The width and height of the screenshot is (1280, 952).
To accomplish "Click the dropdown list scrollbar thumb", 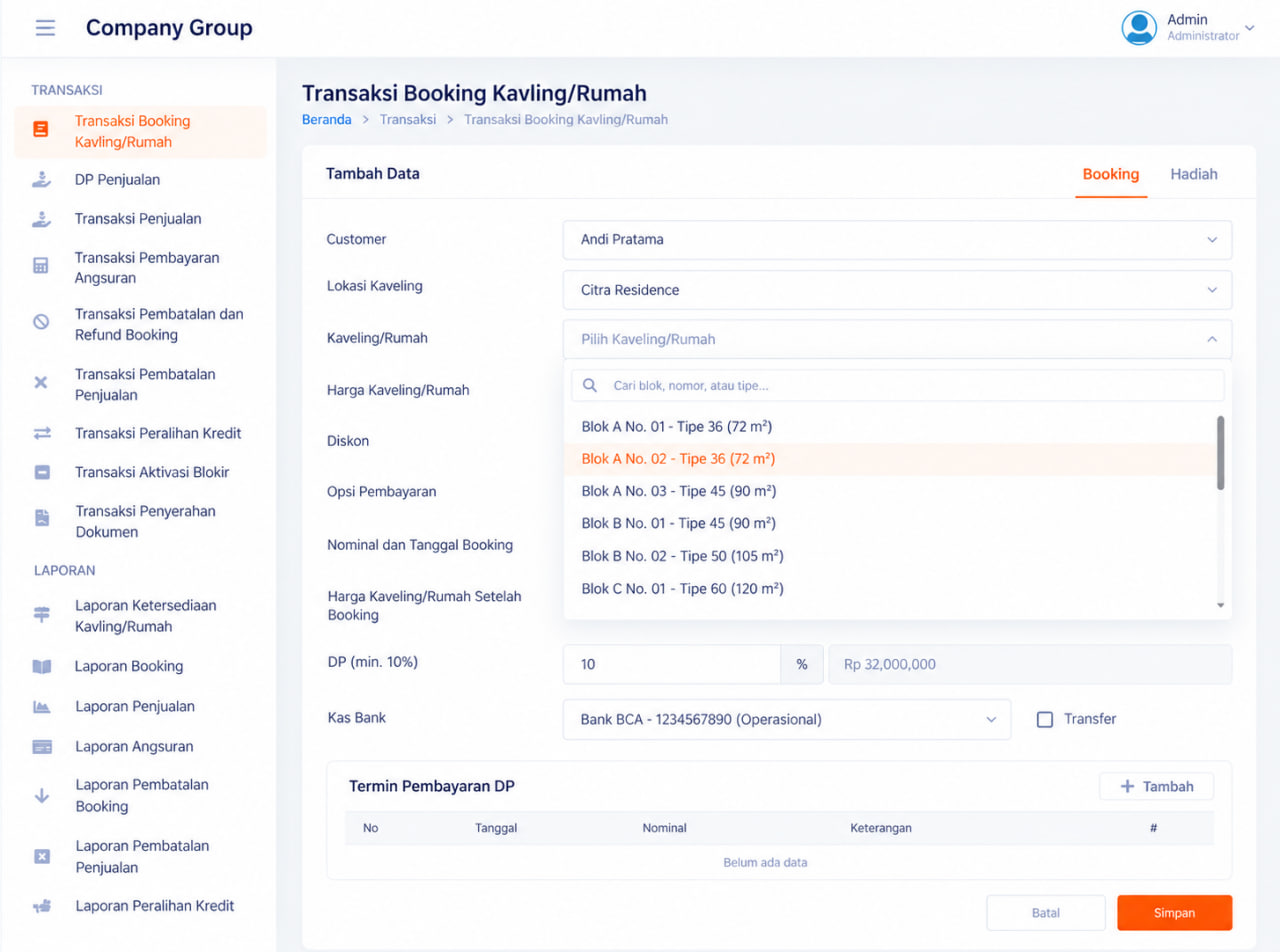I will tap(1220, 453).
